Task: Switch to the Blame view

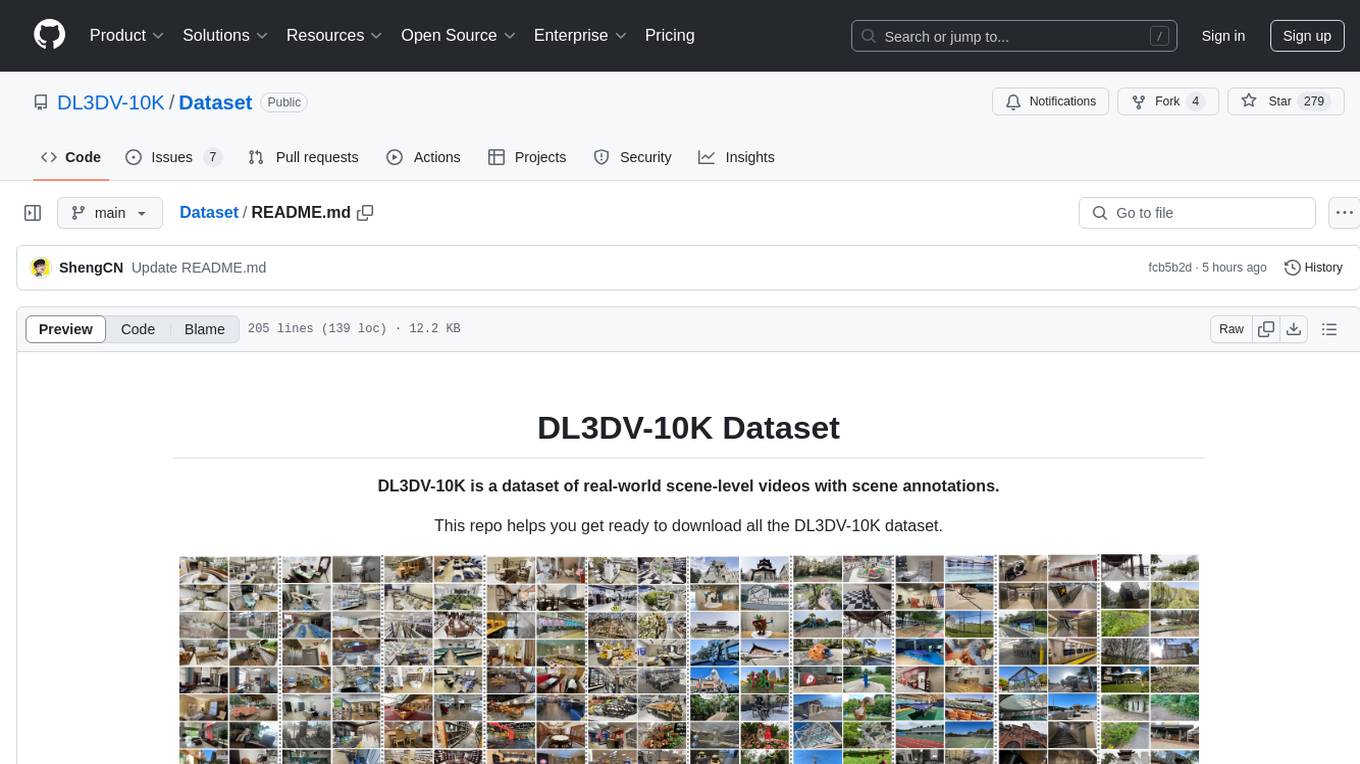Action: click(x=204, y=329)
